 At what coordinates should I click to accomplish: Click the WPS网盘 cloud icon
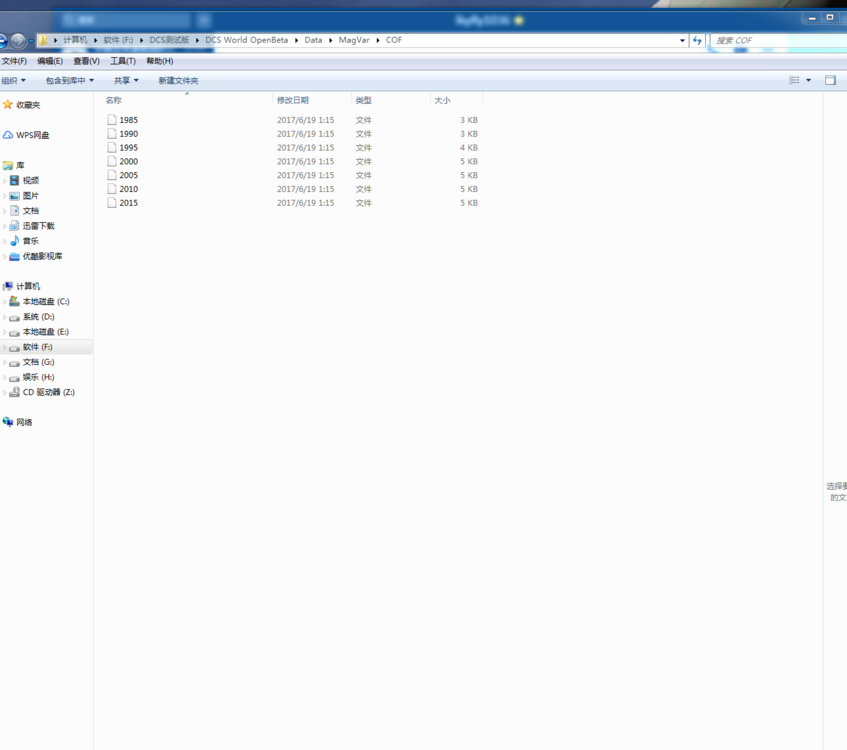tap(8, 135)
